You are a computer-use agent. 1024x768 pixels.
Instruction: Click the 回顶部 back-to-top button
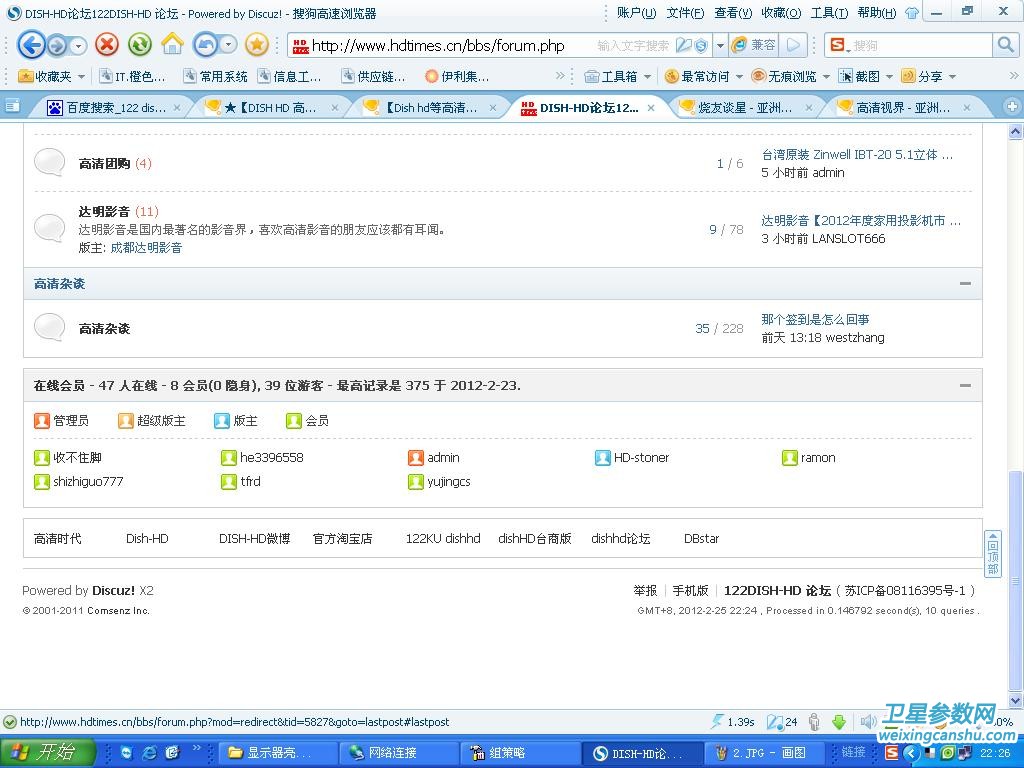tap(992, 554)
